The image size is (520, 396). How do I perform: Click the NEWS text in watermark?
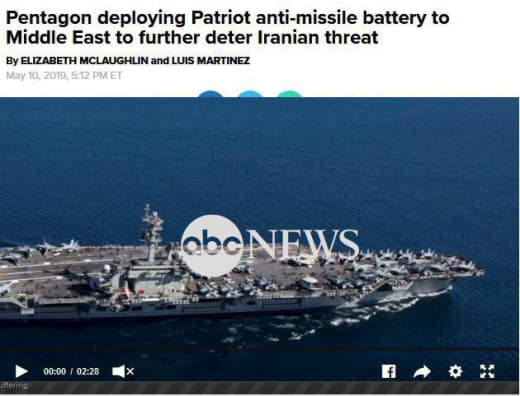(302, 244)
